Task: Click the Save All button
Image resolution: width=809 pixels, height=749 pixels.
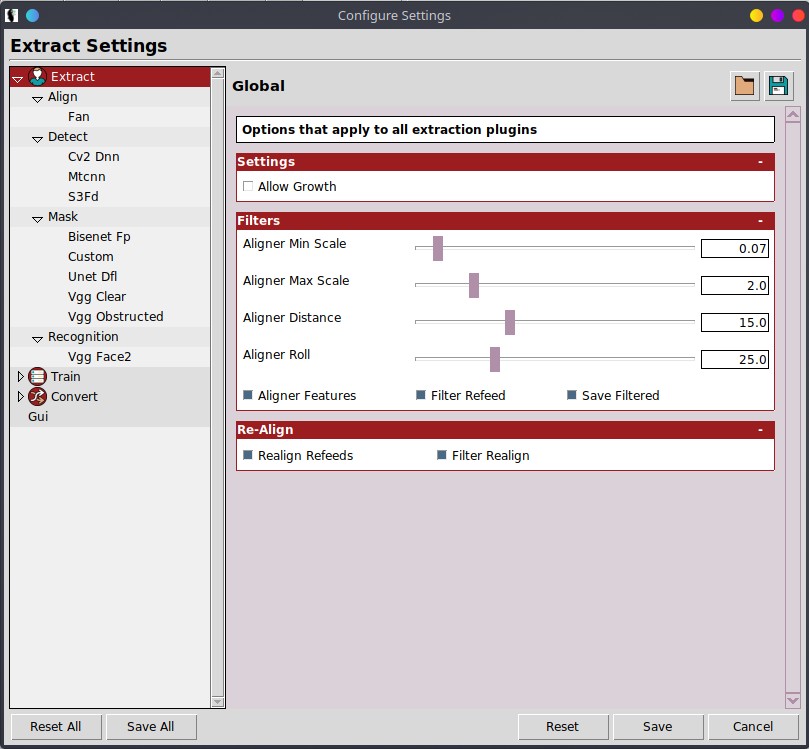Action: [151, 726]
